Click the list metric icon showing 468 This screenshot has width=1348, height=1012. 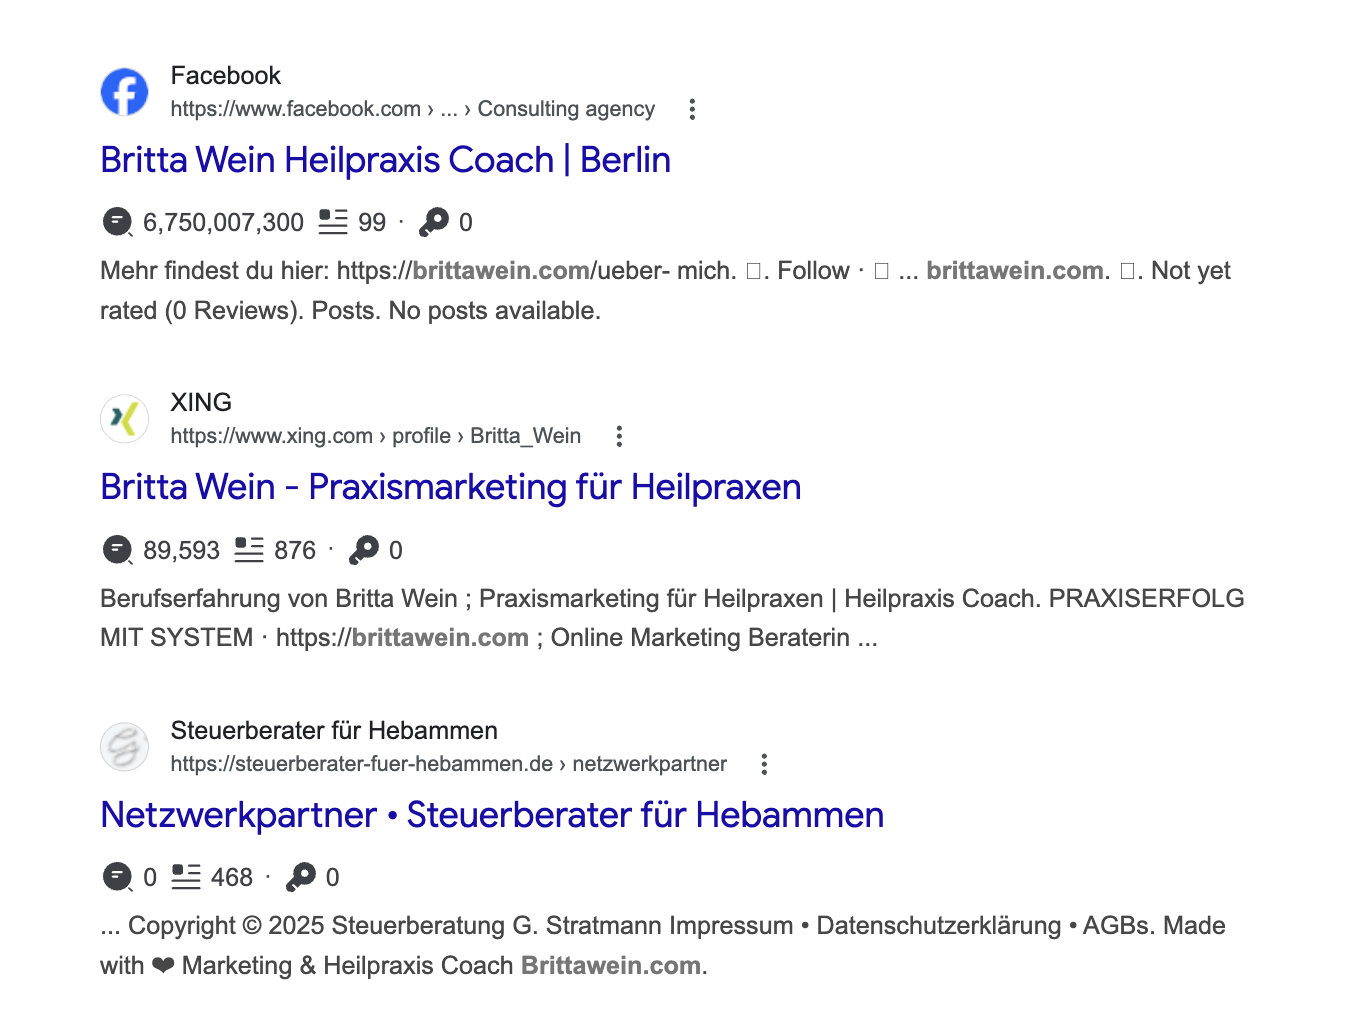185,876
